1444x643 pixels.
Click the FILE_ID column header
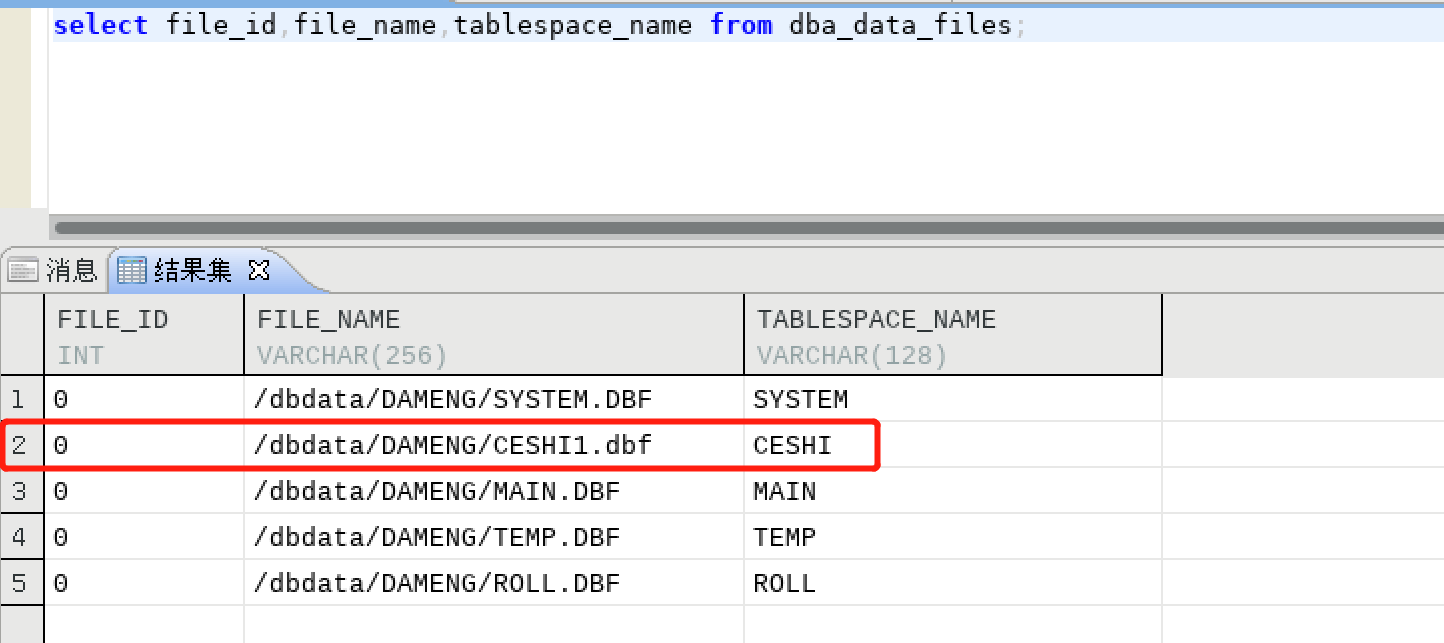(x=144, y=337)
